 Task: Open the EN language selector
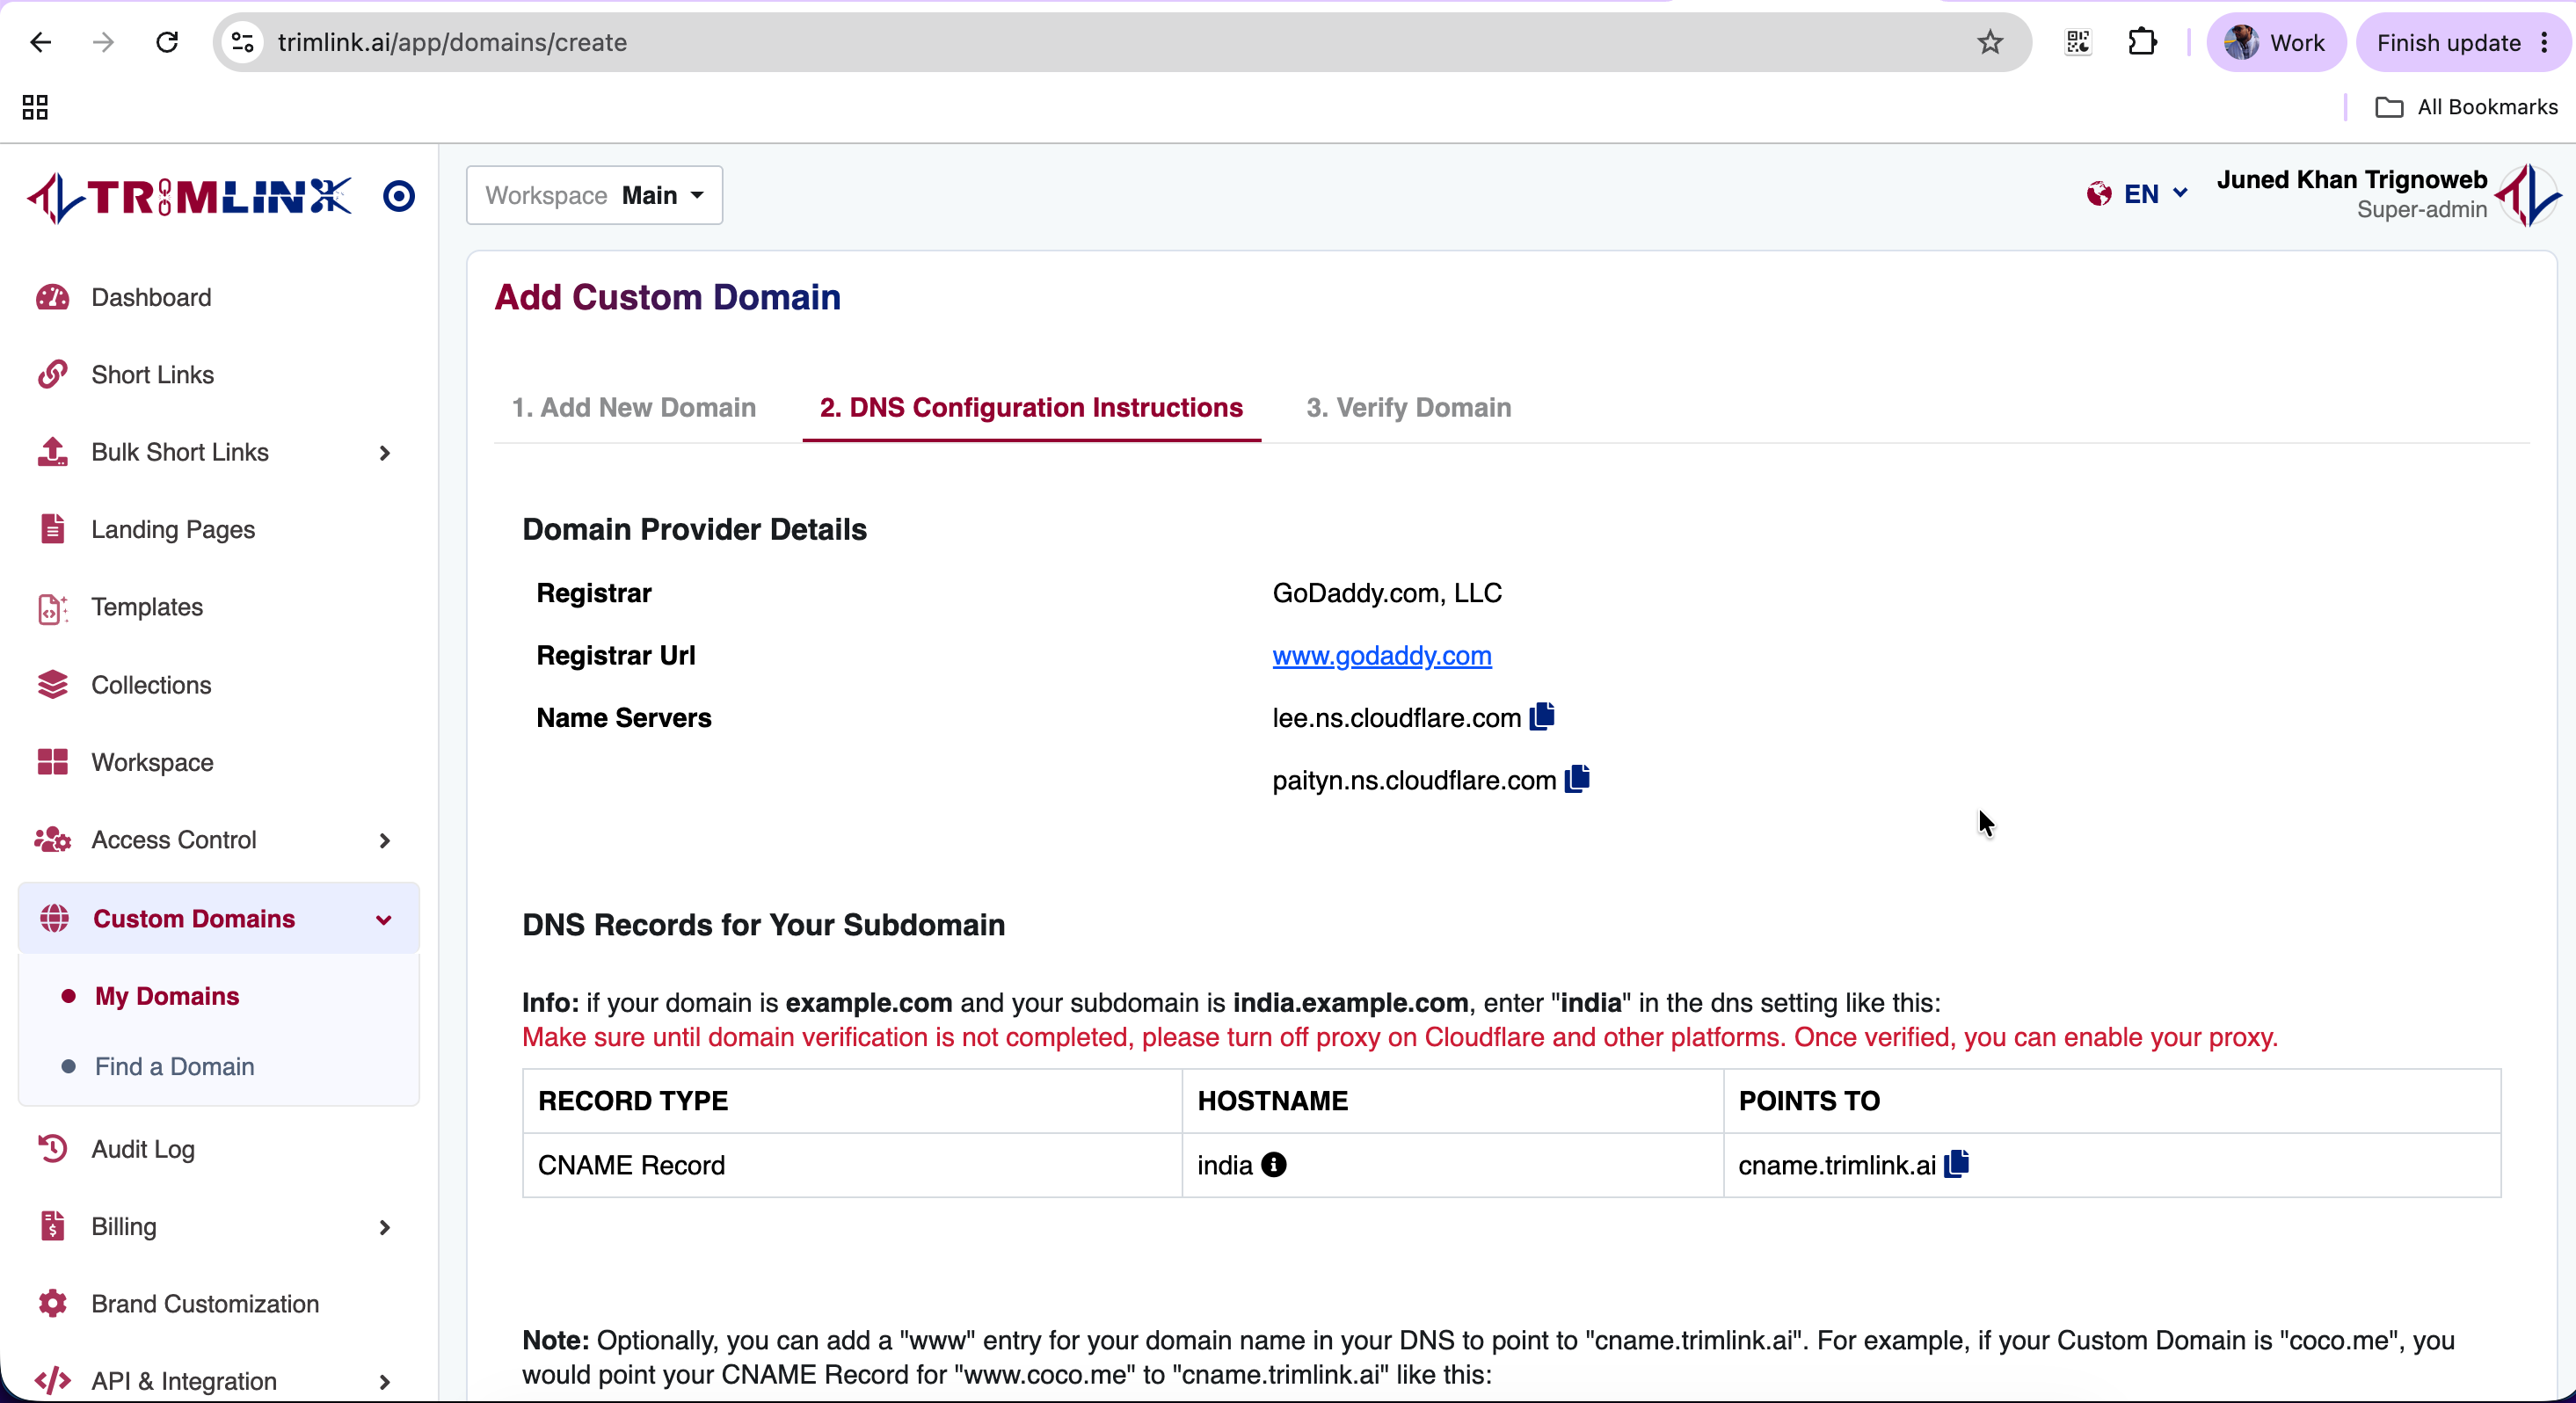[2138, 194]
